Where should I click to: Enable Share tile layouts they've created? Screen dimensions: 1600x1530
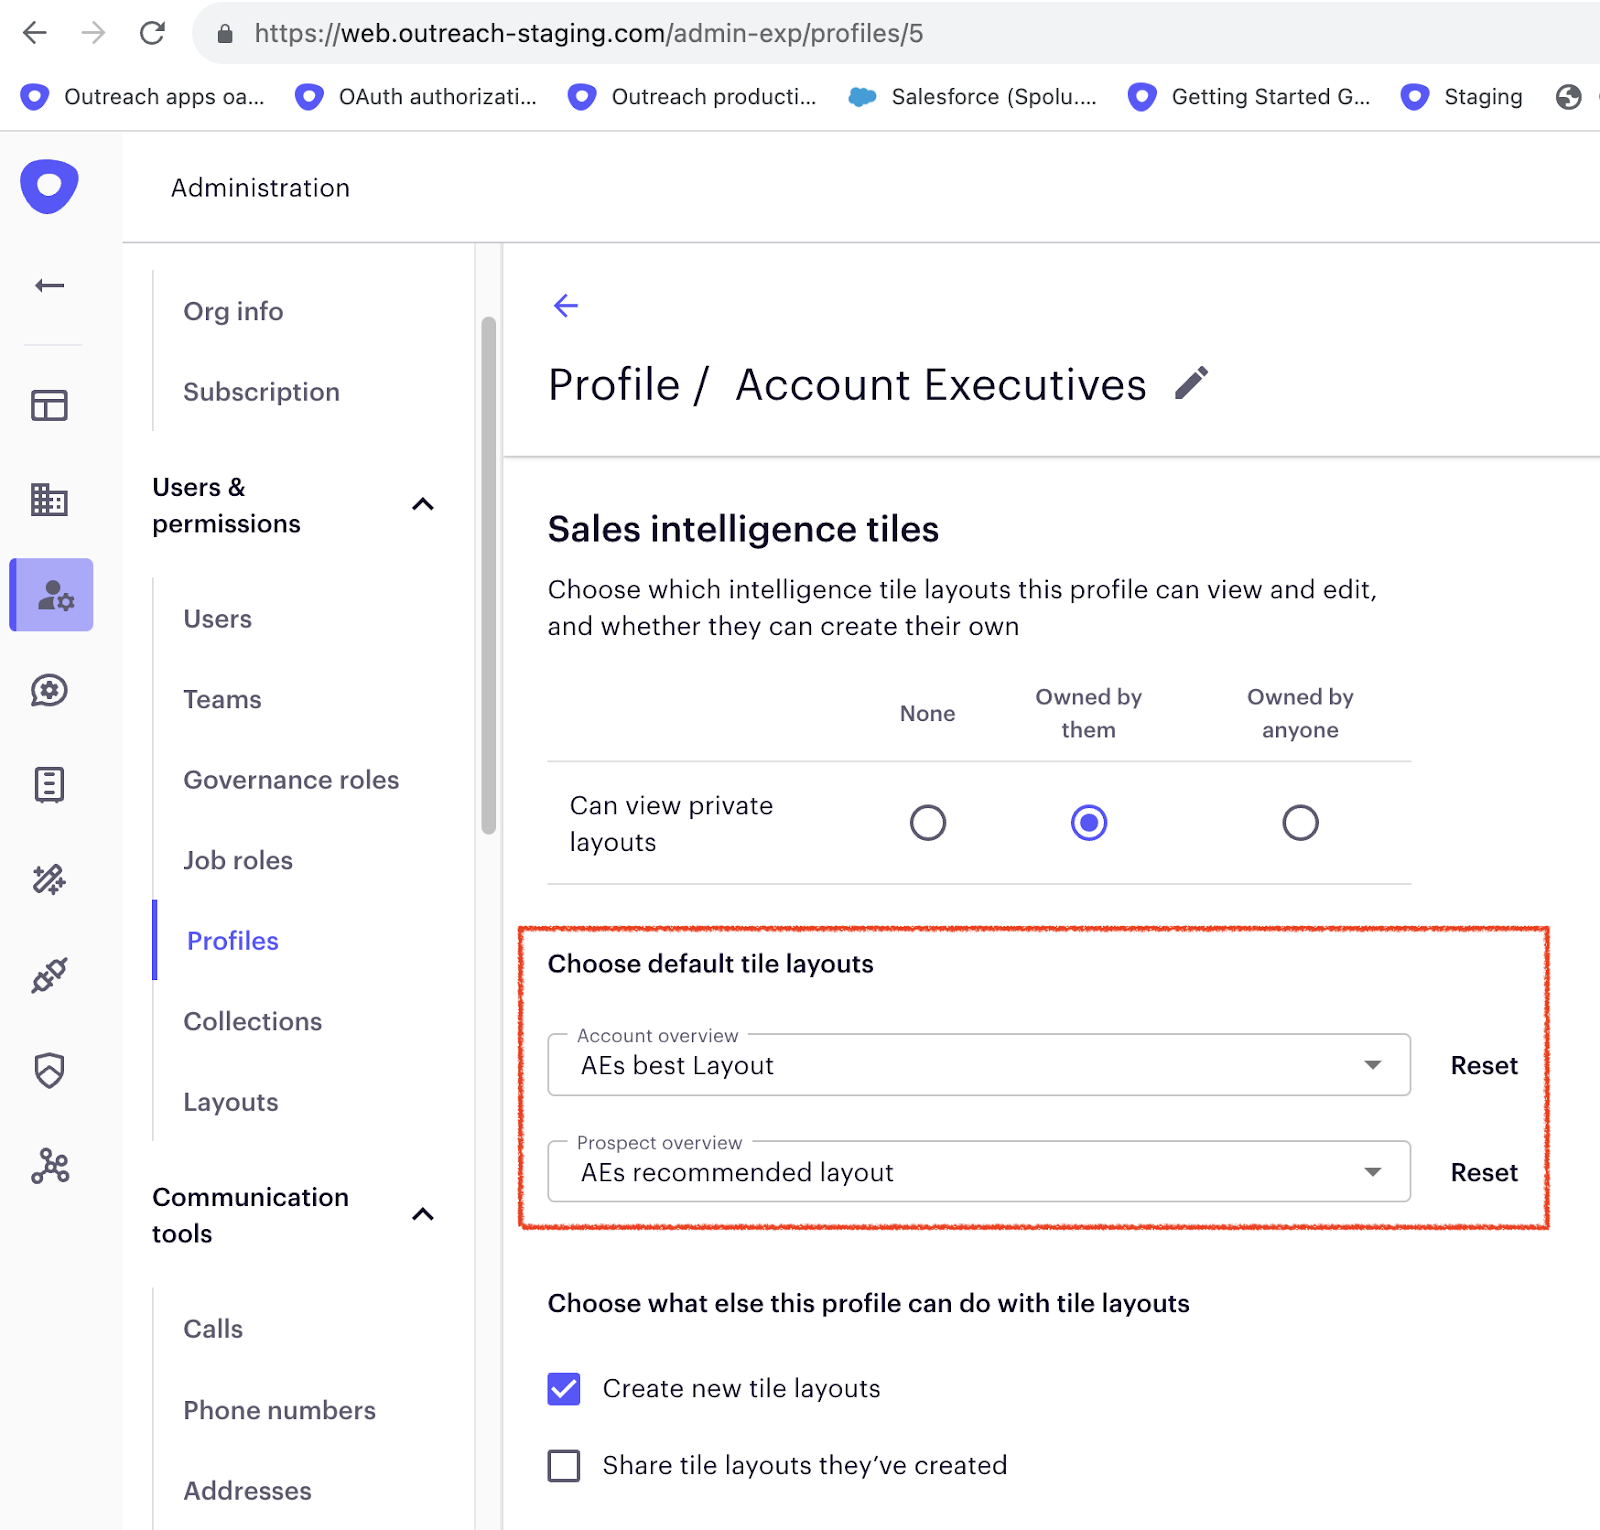pos(563,1465)
